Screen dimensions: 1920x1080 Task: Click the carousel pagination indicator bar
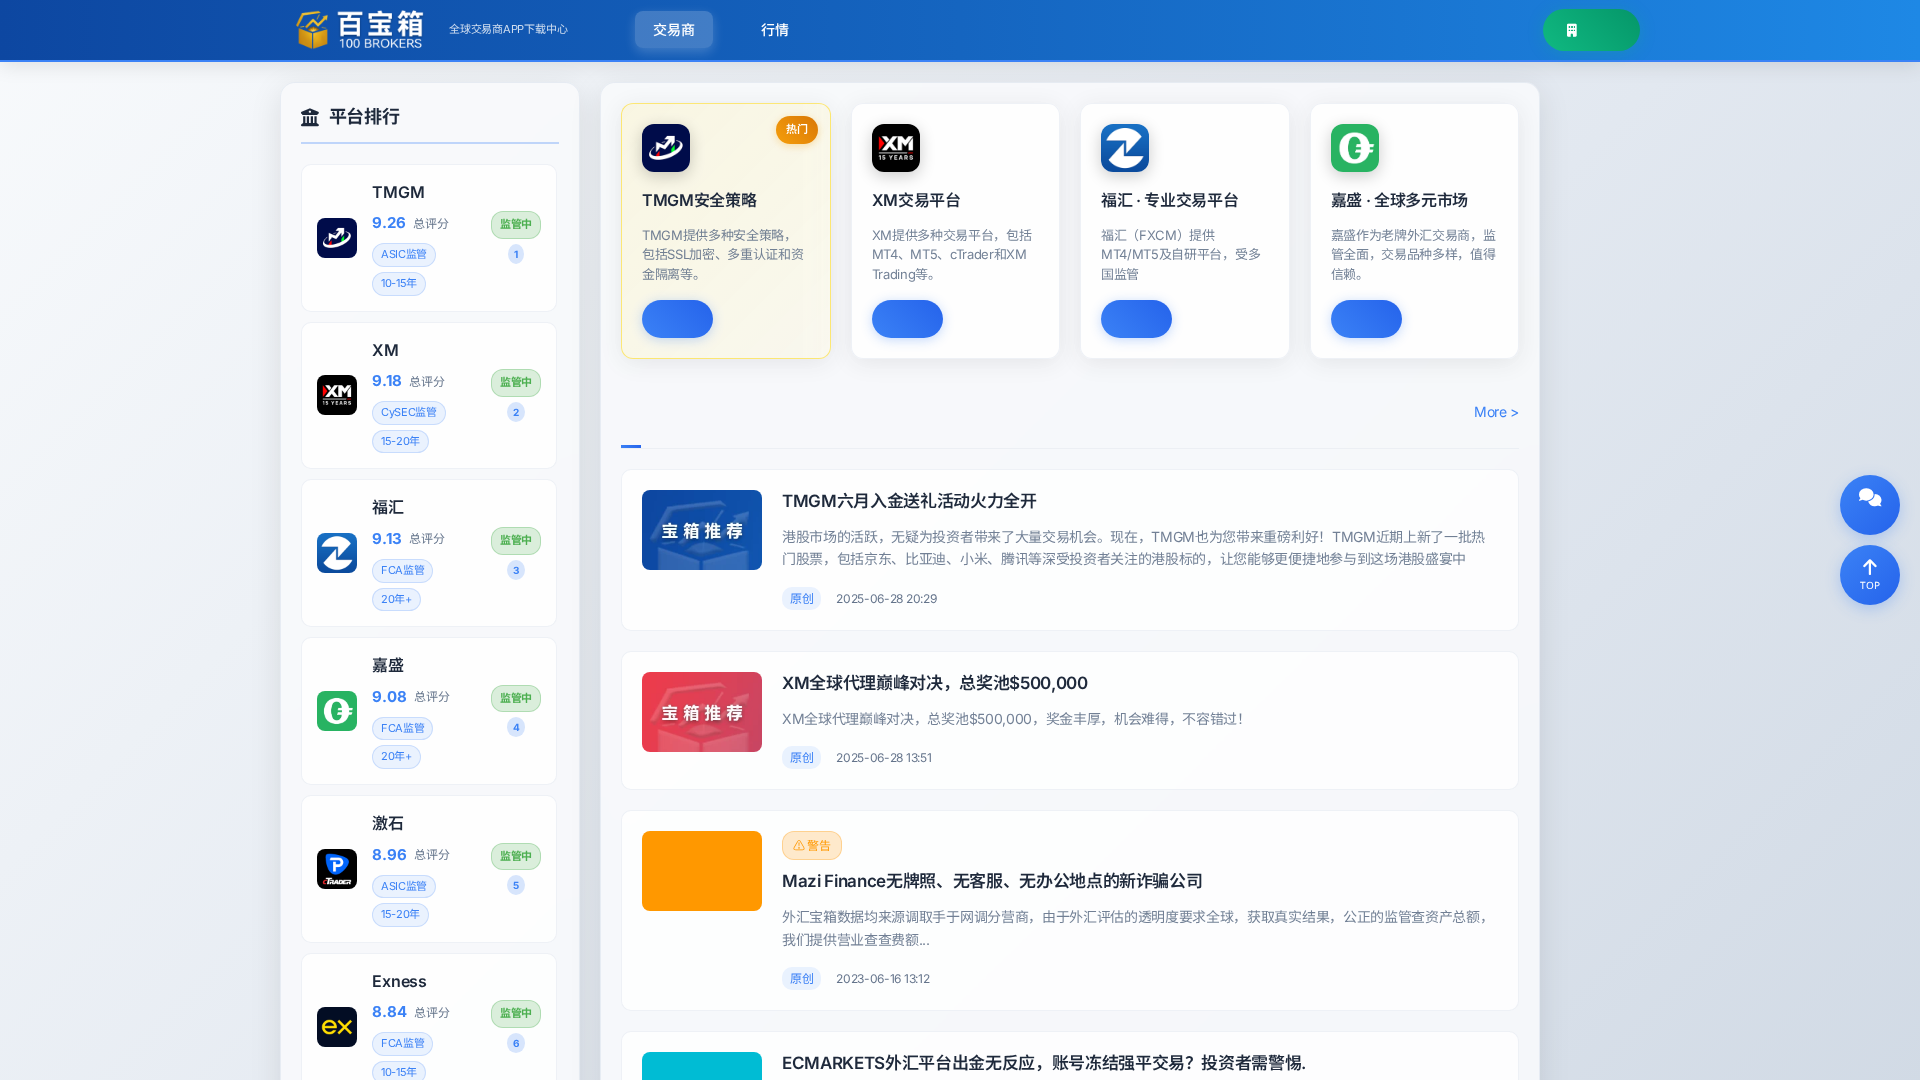[x=631, y=446]
